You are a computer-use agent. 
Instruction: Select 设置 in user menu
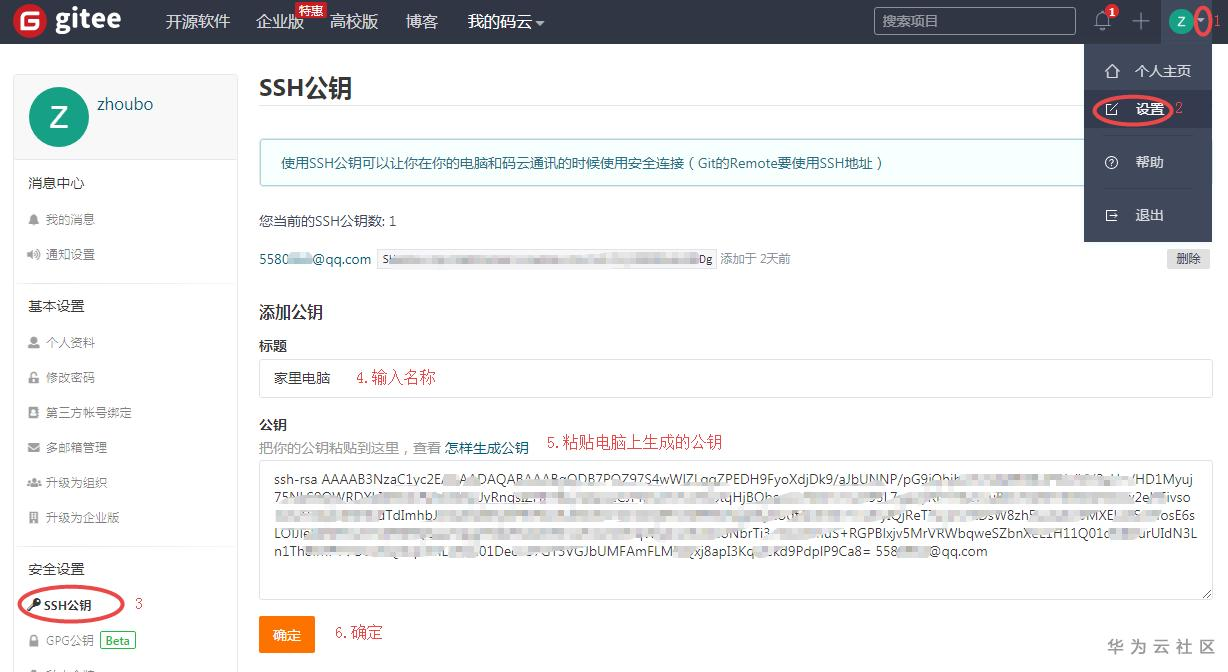1148,109
